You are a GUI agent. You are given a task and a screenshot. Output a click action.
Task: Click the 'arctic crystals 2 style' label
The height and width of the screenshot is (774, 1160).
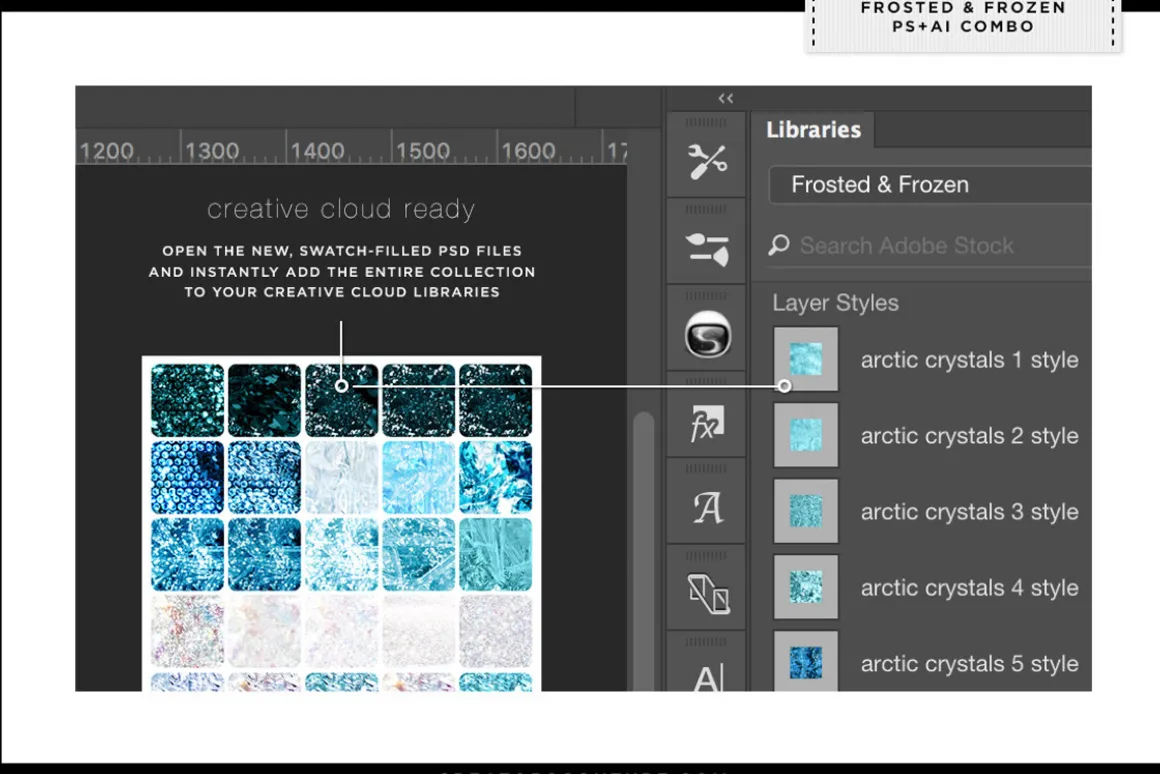(x=969, y=436)
